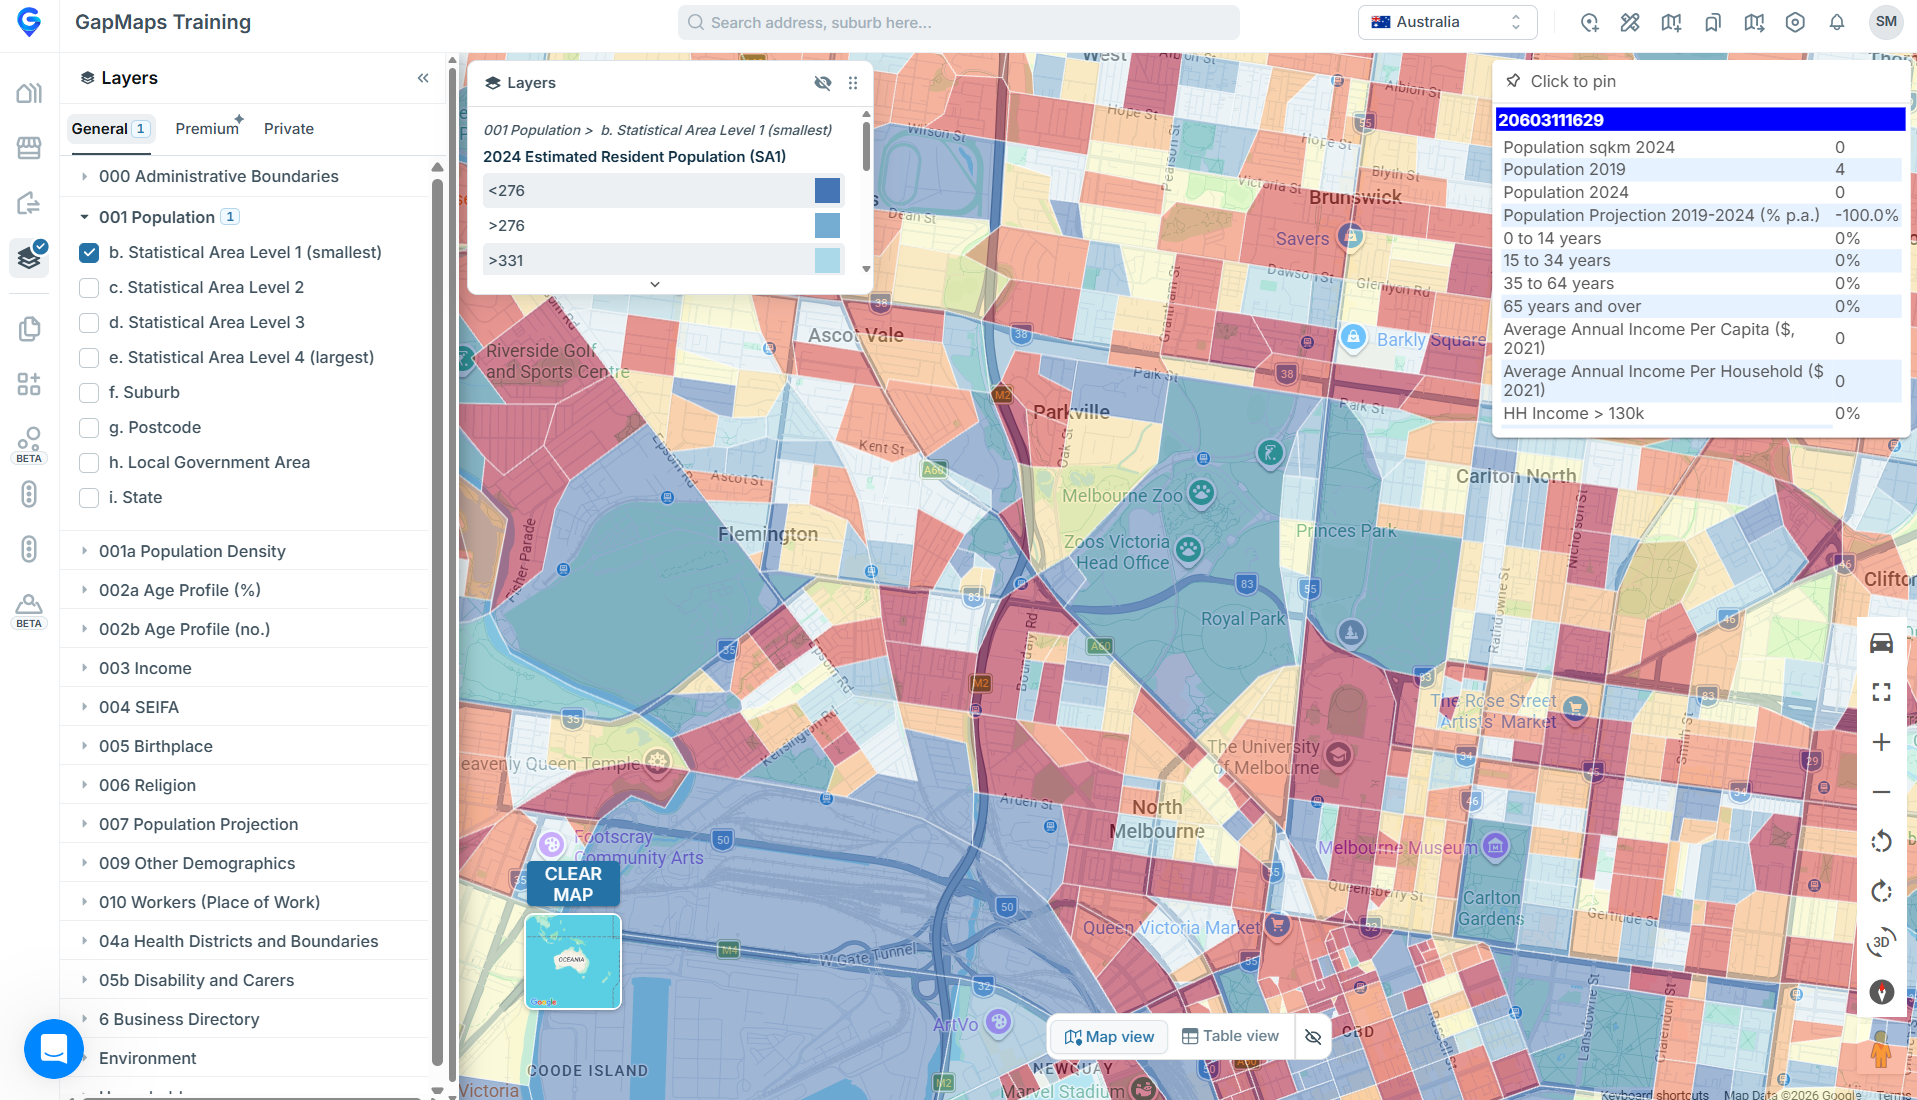Viewport: 1917px width, 1100px height.
Task: Uncheck Statistical Area Level 1 checkbox
Action: click(x=89, y=253)
